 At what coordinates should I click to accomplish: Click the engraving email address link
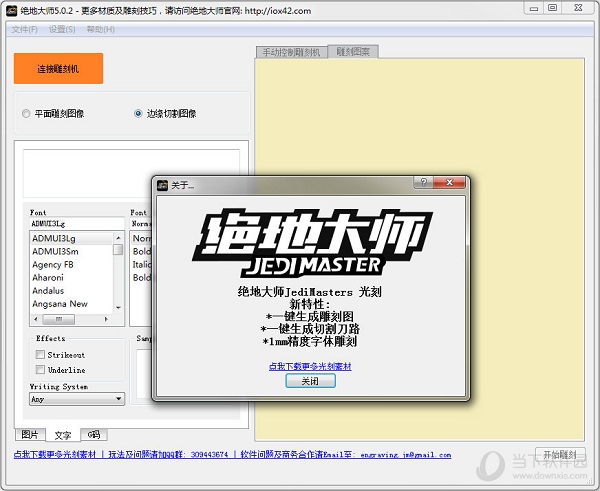406,455
